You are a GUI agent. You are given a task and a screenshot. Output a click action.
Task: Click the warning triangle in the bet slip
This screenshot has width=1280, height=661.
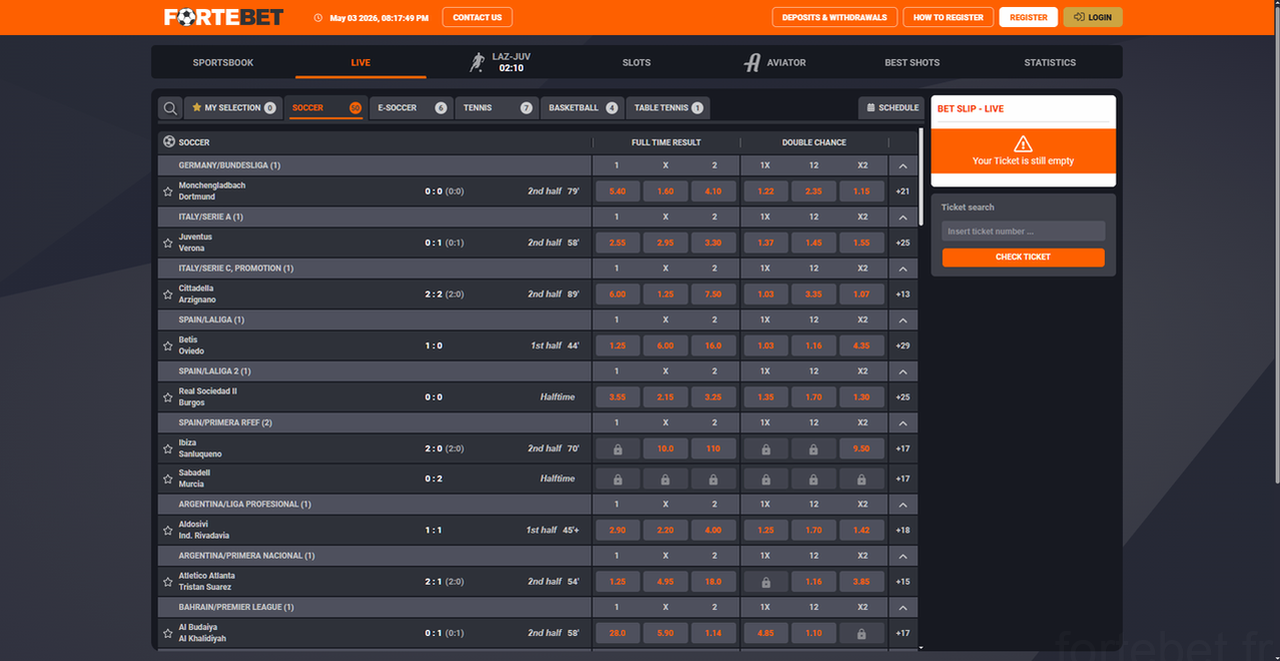[x=1022, y=144]
